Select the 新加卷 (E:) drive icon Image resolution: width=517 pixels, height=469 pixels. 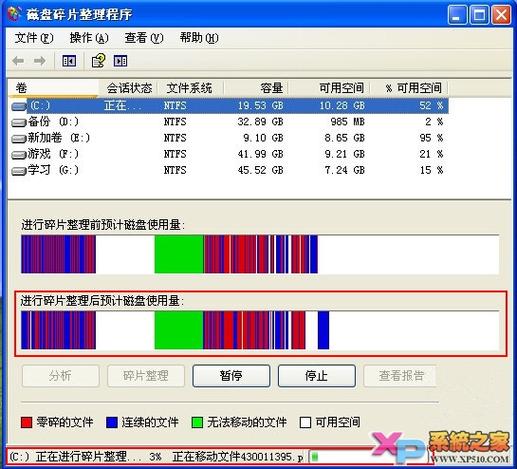pyautogui.click(x=18, y=138)
